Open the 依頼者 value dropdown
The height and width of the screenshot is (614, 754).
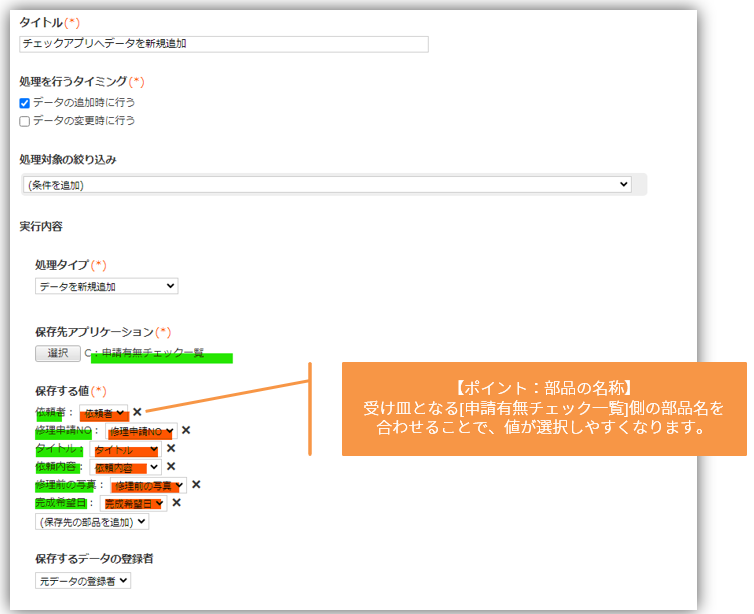pos(104,412)
